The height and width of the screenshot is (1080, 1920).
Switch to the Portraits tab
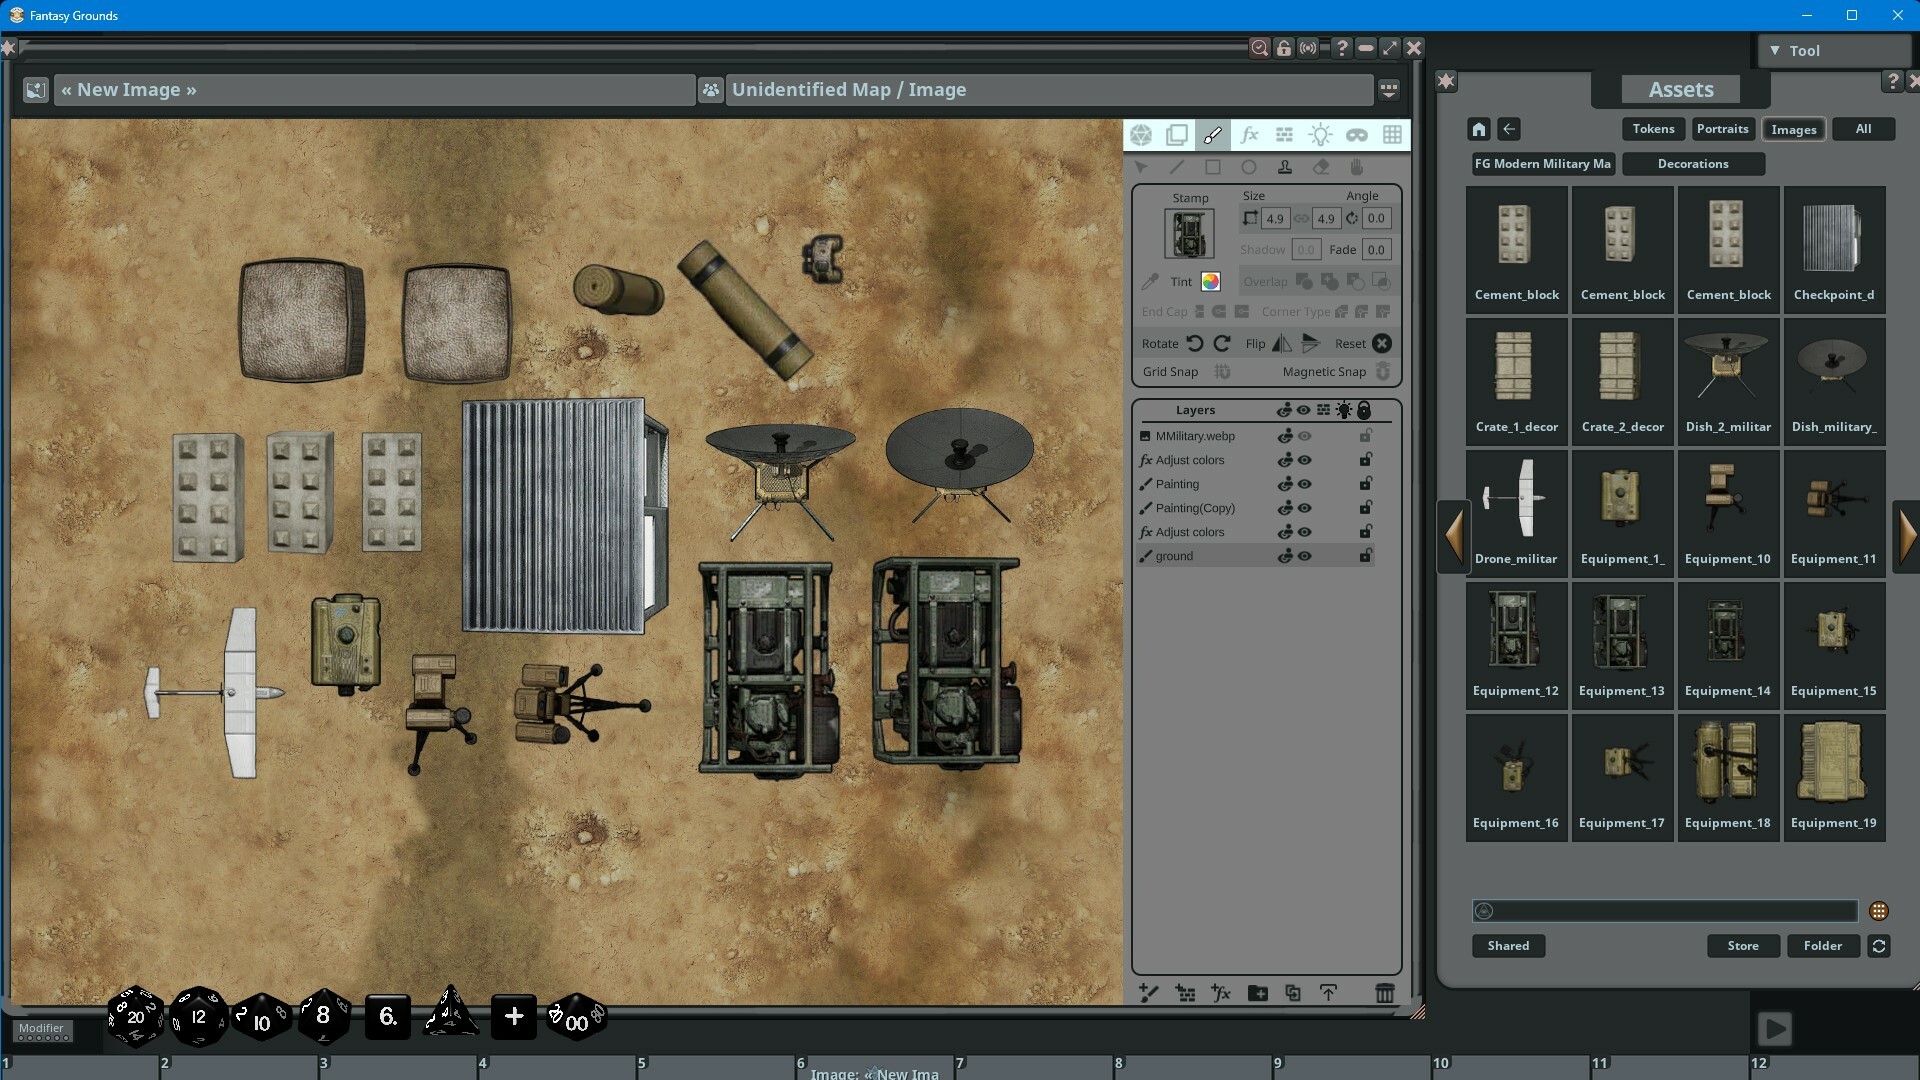click(x=1722, y=128)
